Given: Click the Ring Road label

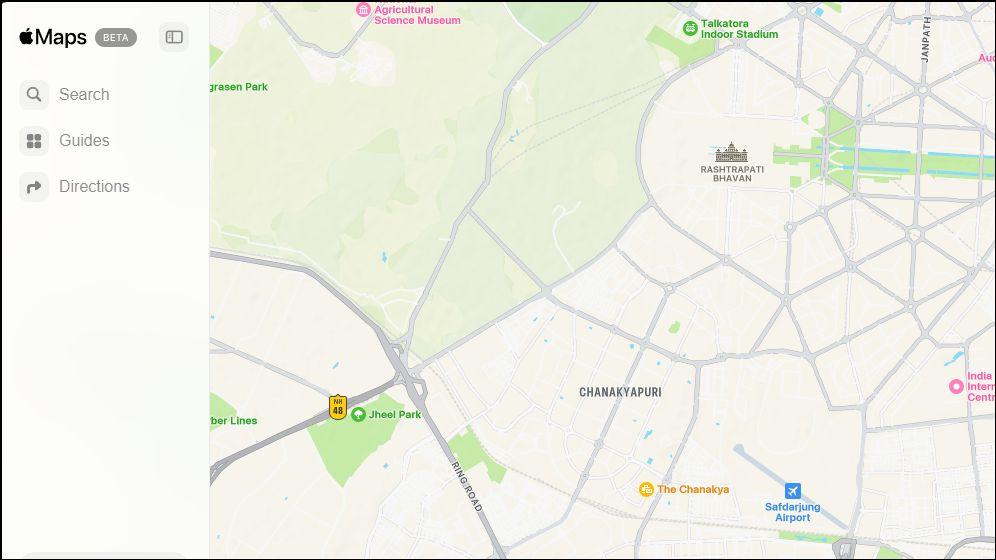Looking at the screenshot, I should click(467, 487).
